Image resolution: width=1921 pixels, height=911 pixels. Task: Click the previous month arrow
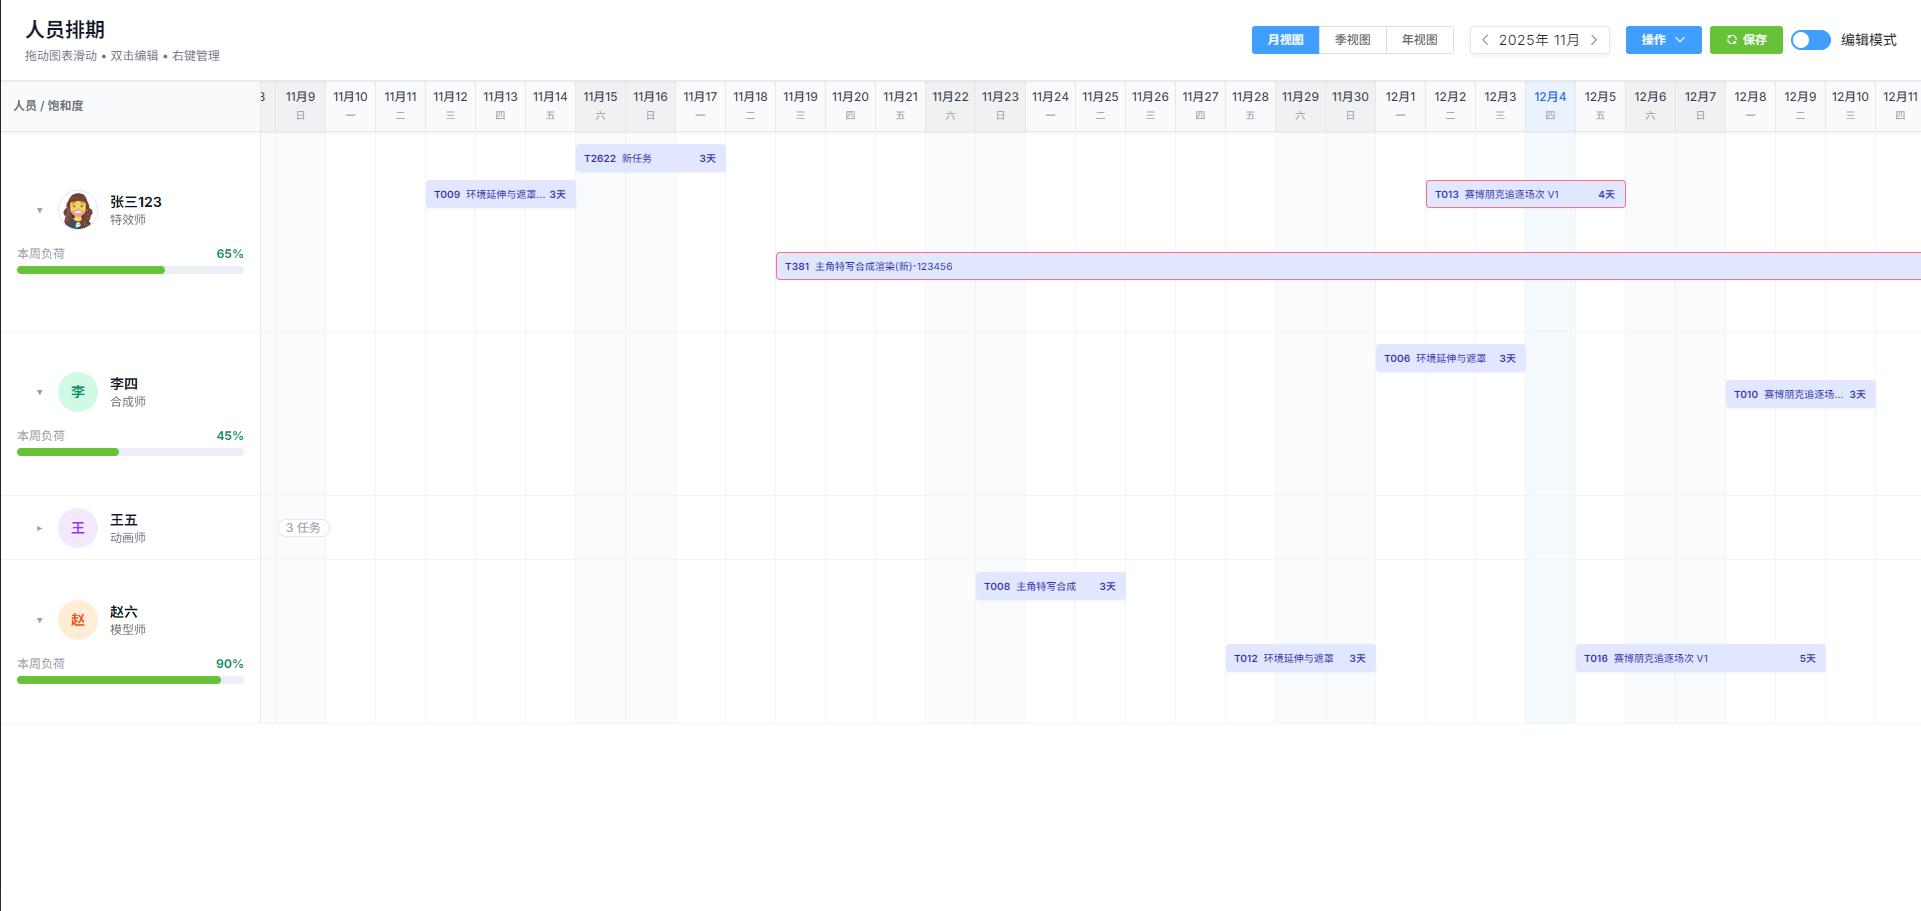pos(1484,39)
